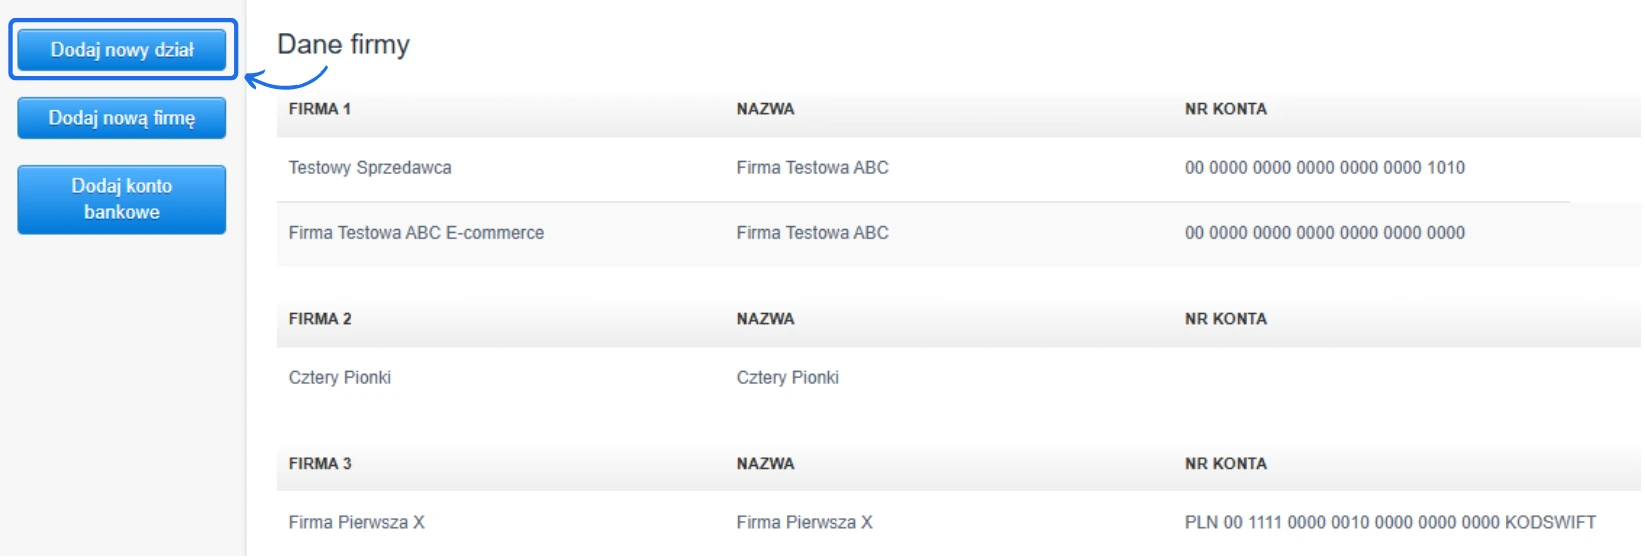Viewport: 1645px width, 560px height.
Task: Click NR KONTA header in FIRMA 1 table
Action: (x=1225, y=109)
